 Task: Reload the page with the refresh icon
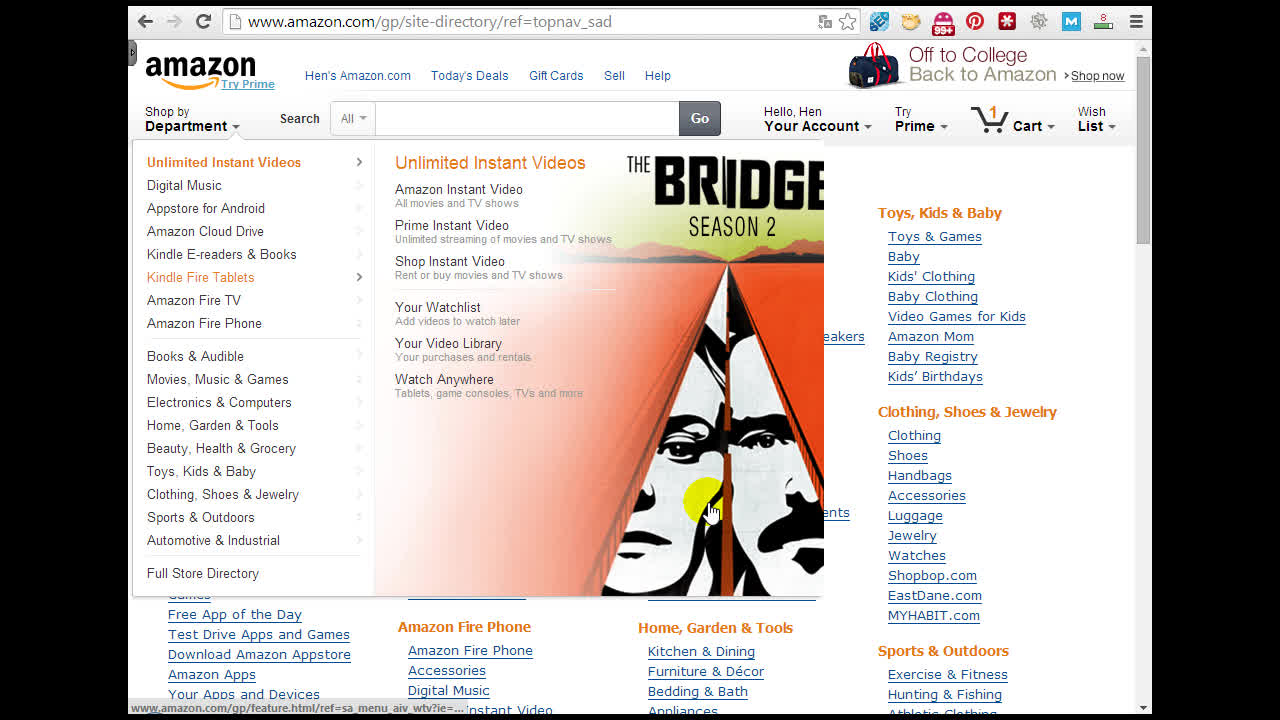click(203, 21)
